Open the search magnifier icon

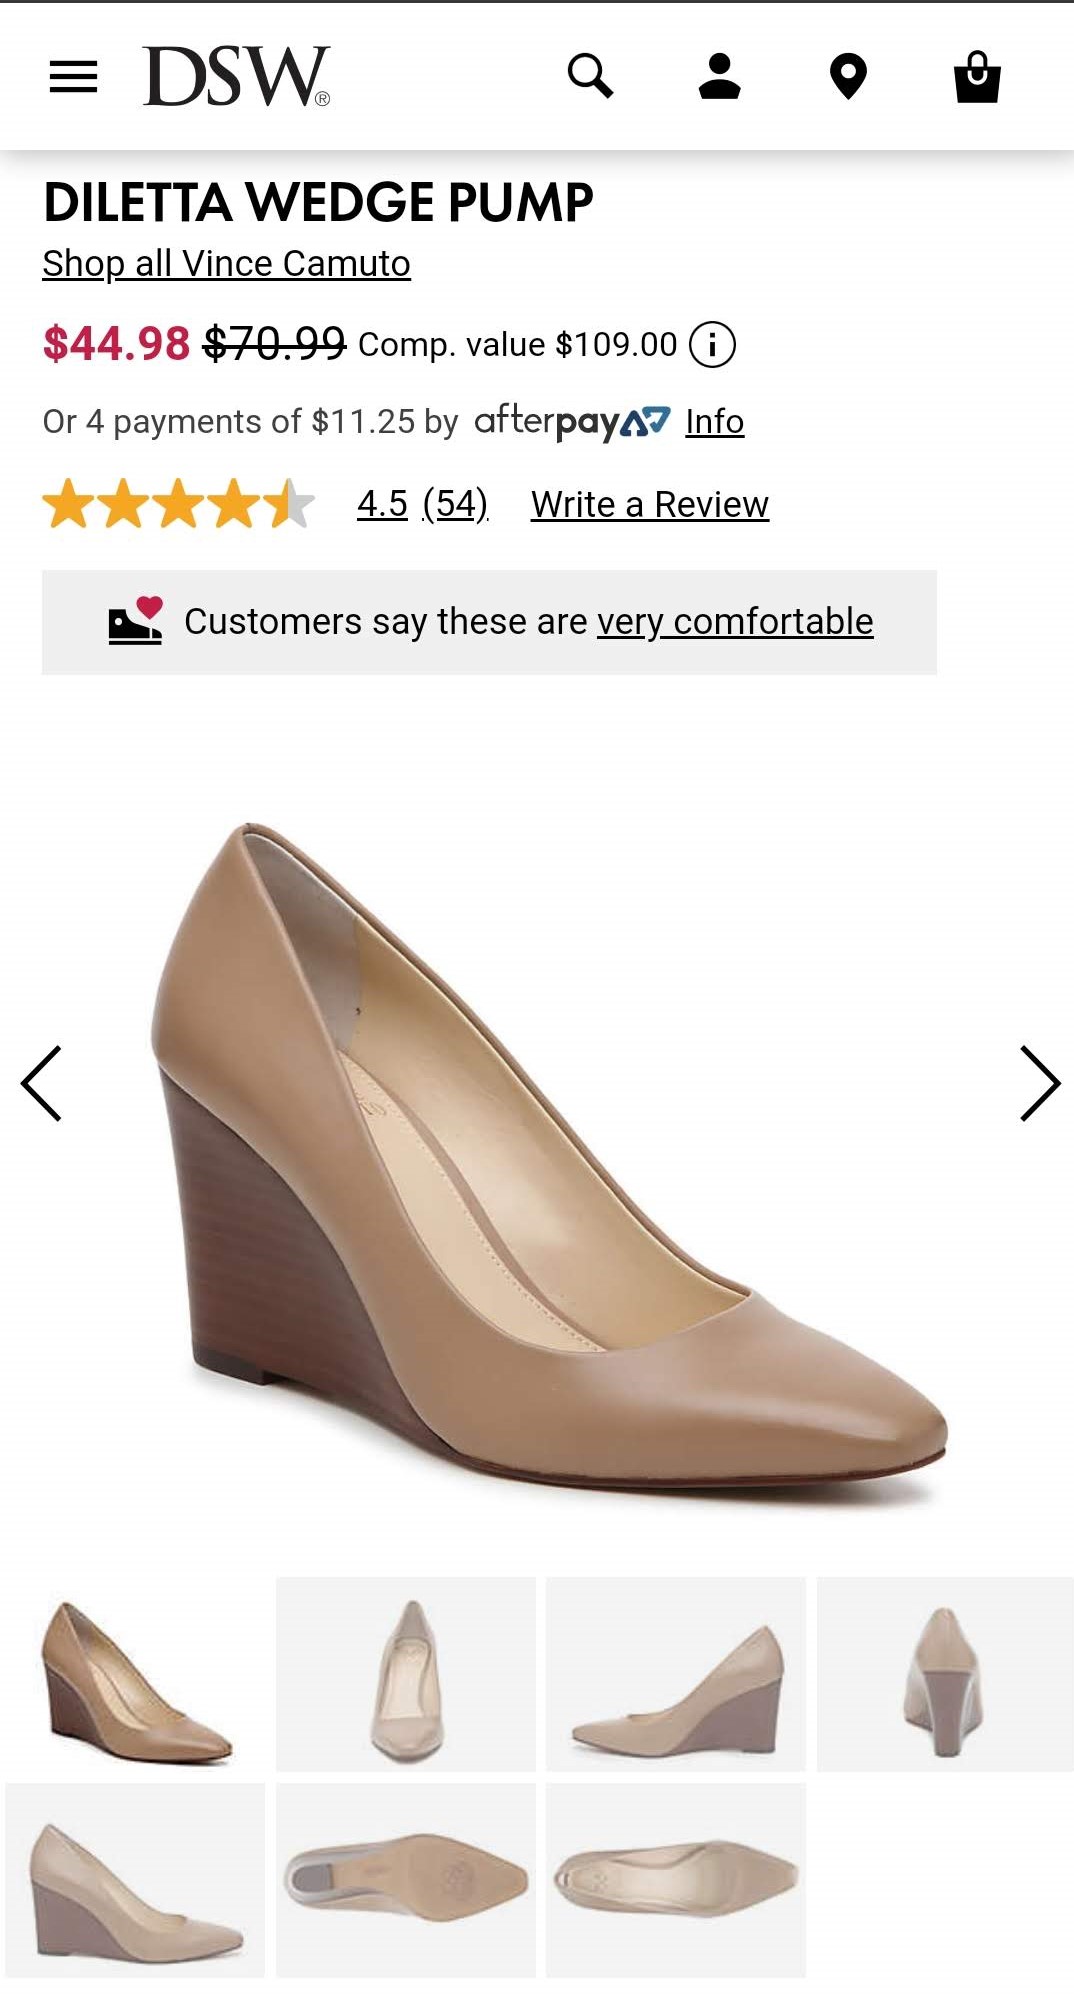click(590, 76)
